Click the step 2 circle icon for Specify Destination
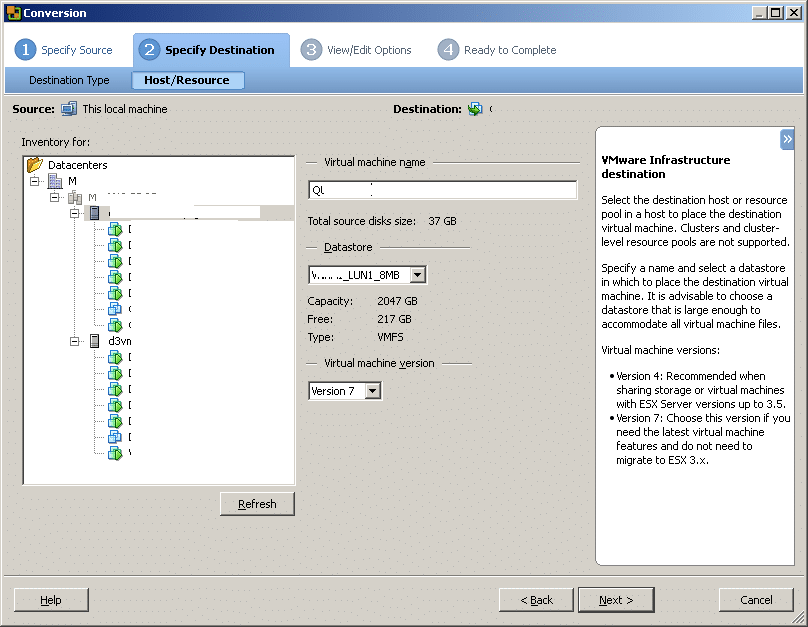The width and height of the screenshot is (808, 627). 149,50
